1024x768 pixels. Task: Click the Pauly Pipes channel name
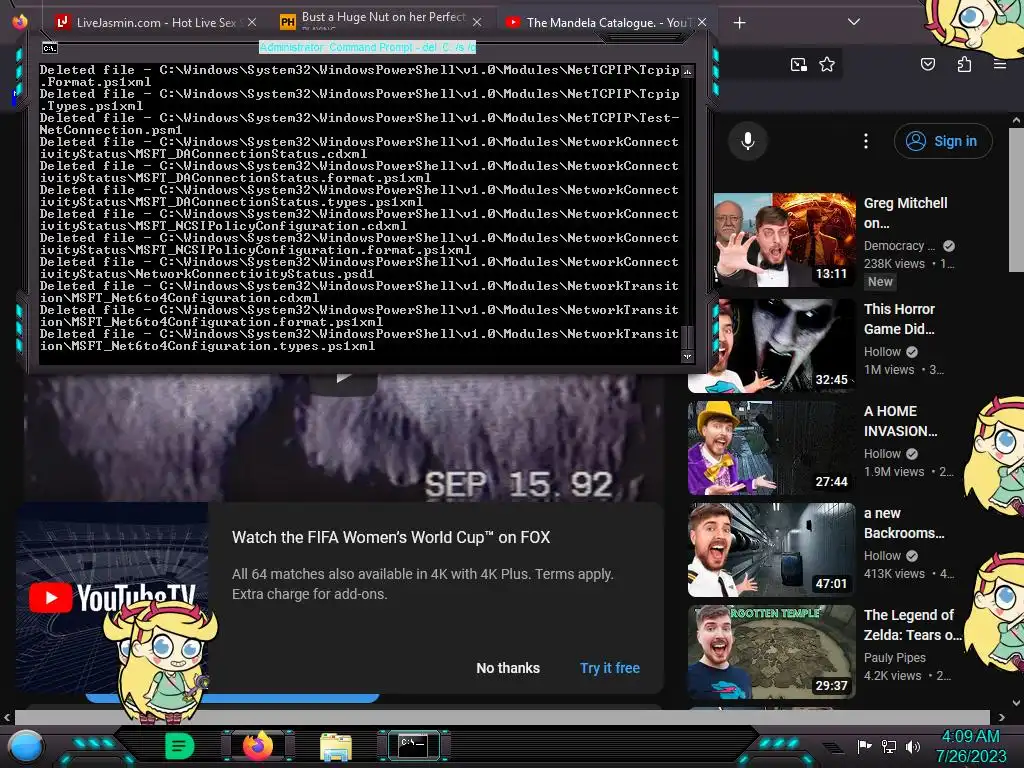(x=895, y=658)
